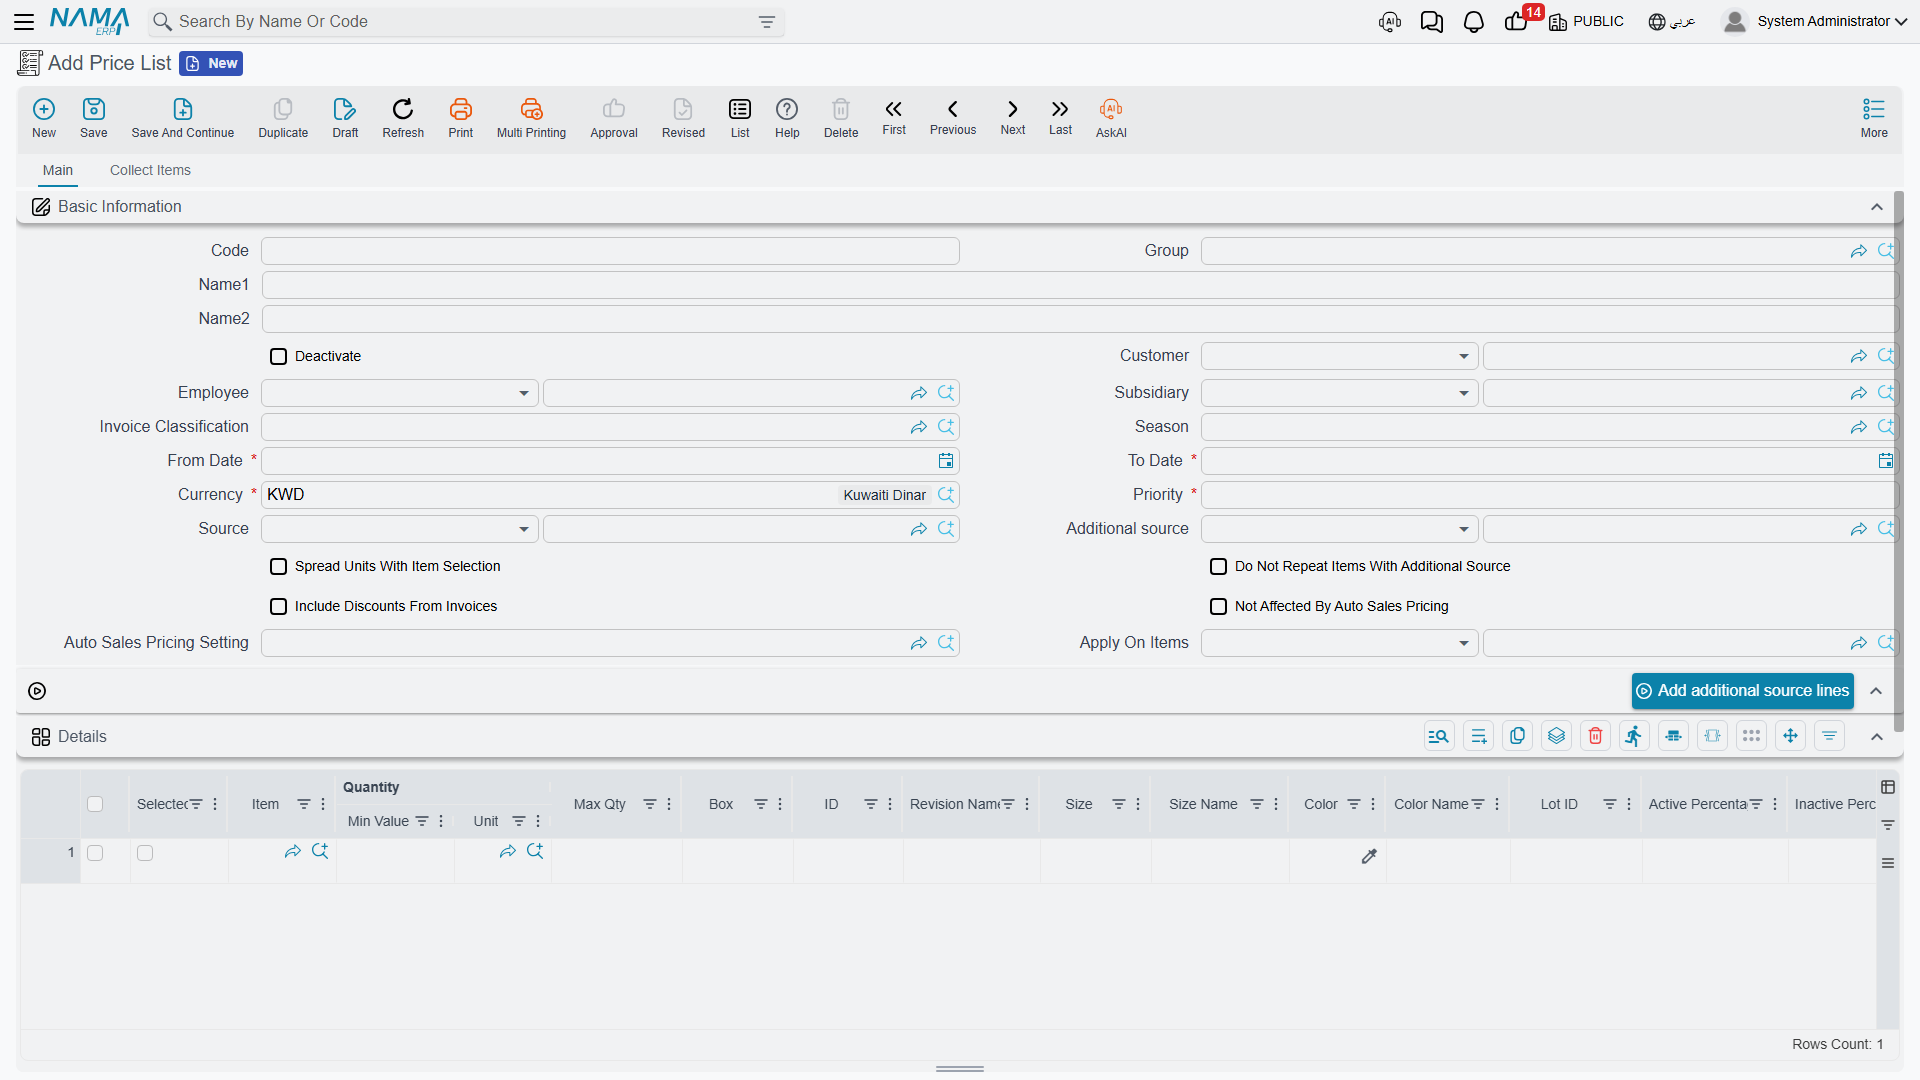Open notifications bell

point(1473,21)
